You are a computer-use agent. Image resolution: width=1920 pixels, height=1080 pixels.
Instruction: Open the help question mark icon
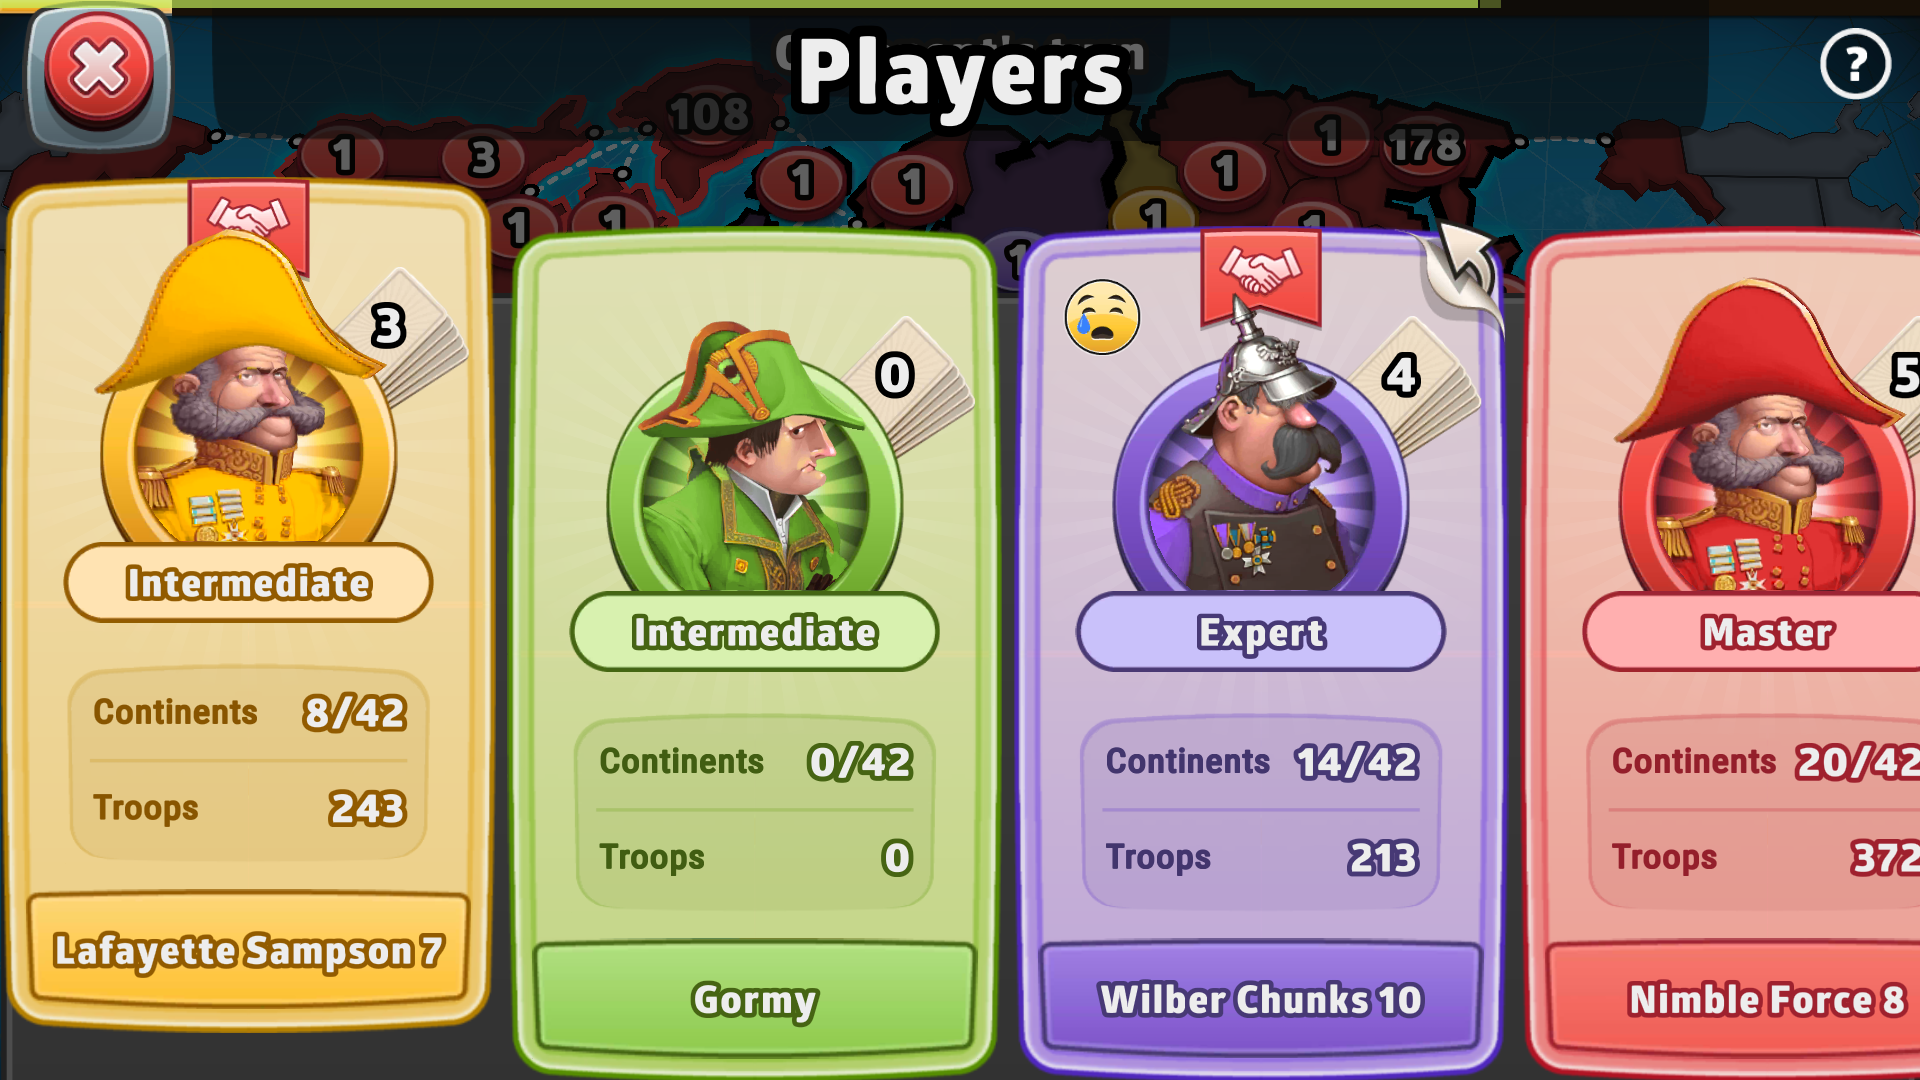click(x=1855, y=65)
